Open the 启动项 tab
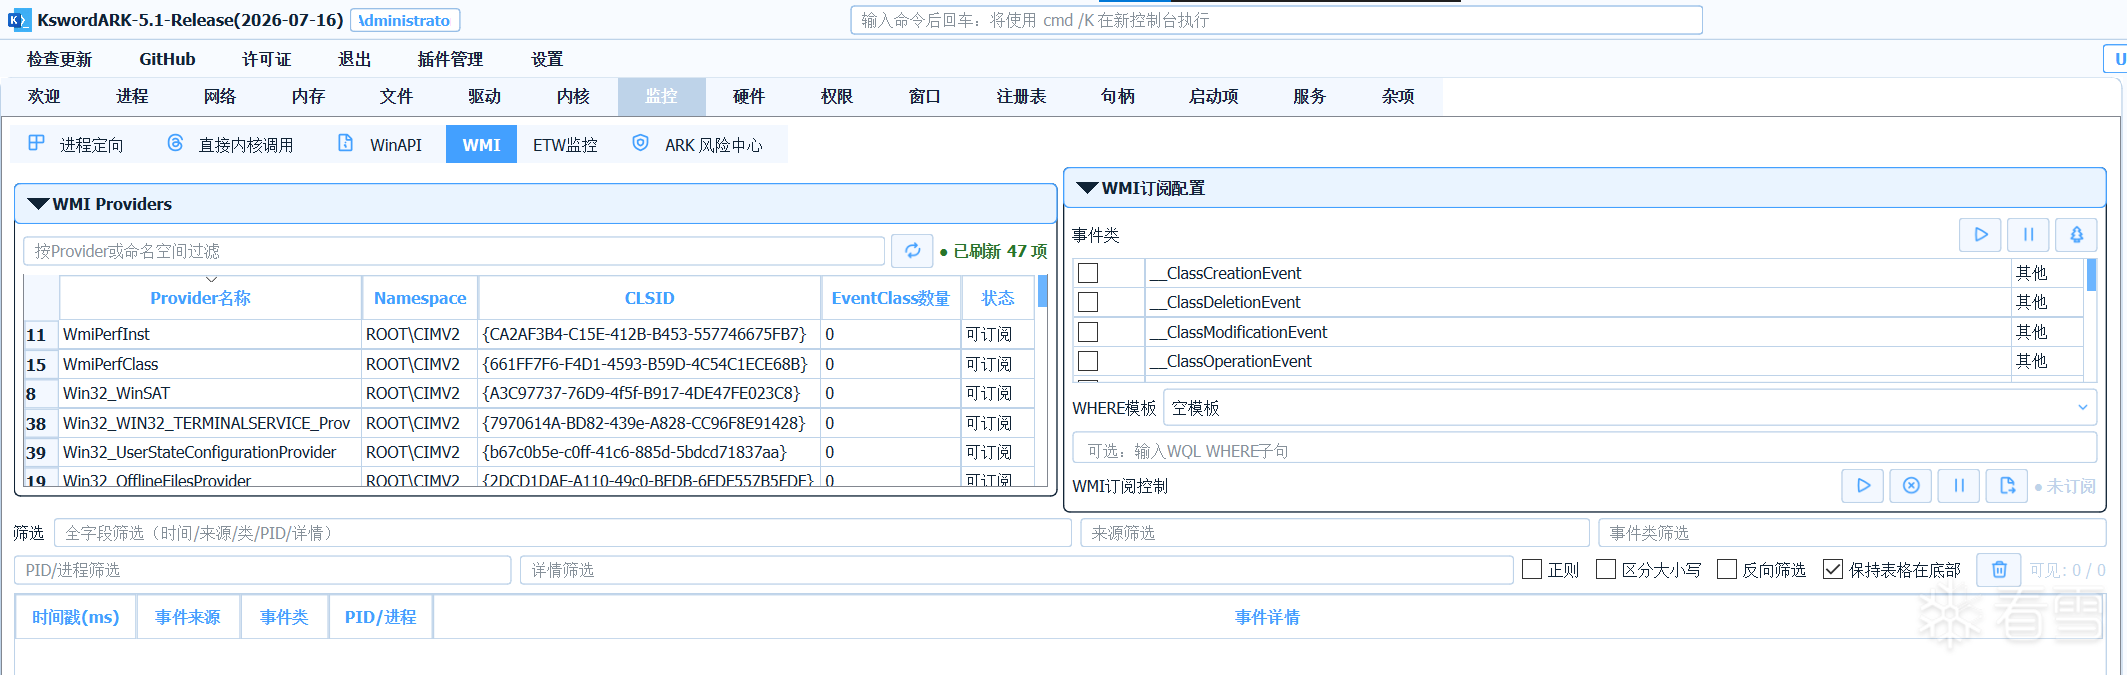This screenshot has width=2127, height=675. (1213, 96)
